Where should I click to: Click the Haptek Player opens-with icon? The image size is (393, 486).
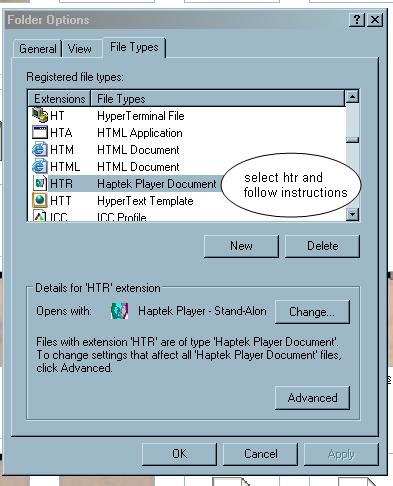point(119,311)
